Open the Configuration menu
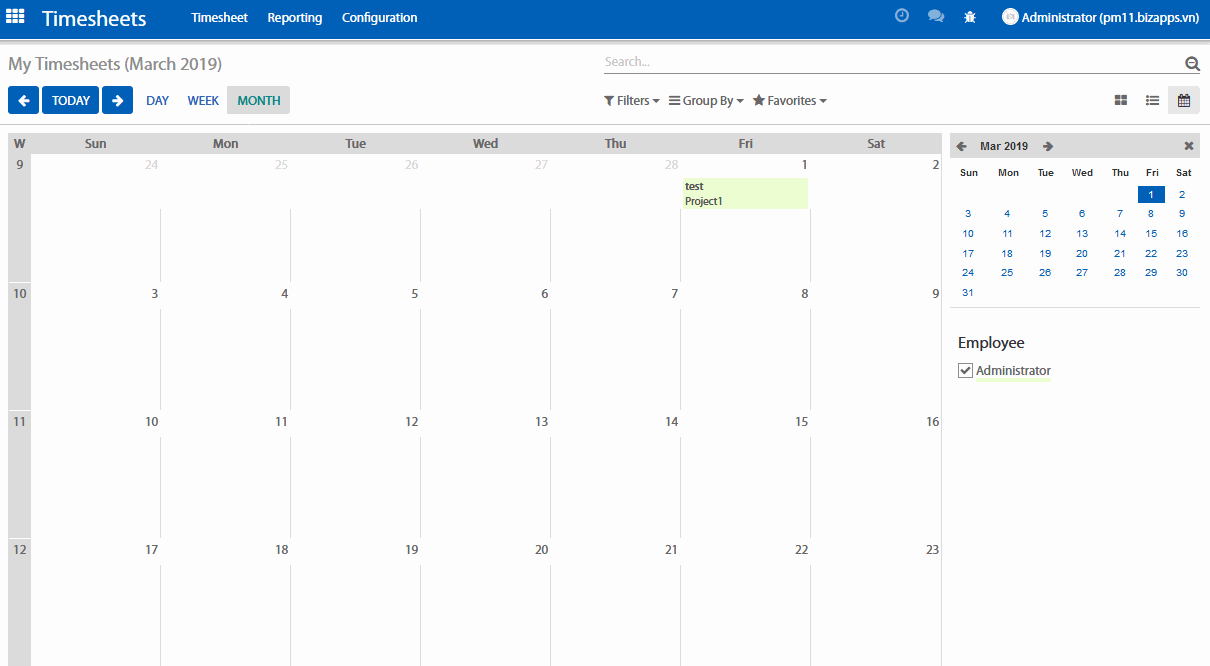This screenshot has width=1210, height=666. pos(379,18)
